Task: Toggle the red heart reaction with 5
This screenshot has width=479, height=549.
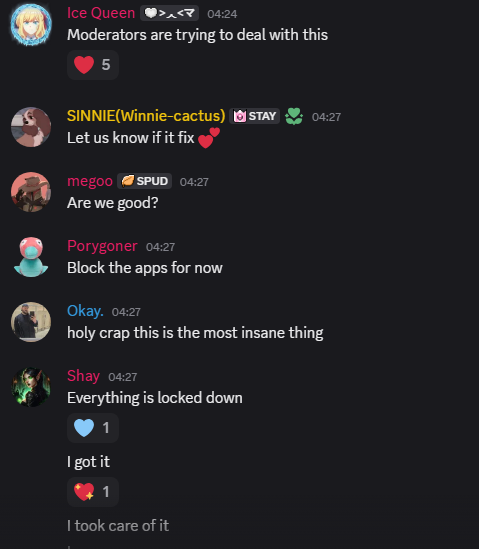Action: click(x=93, y=65)
